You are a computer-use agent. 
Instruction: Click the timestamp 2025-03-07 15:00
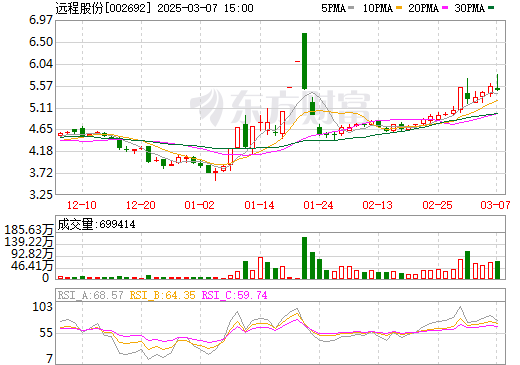pos(205,8)
